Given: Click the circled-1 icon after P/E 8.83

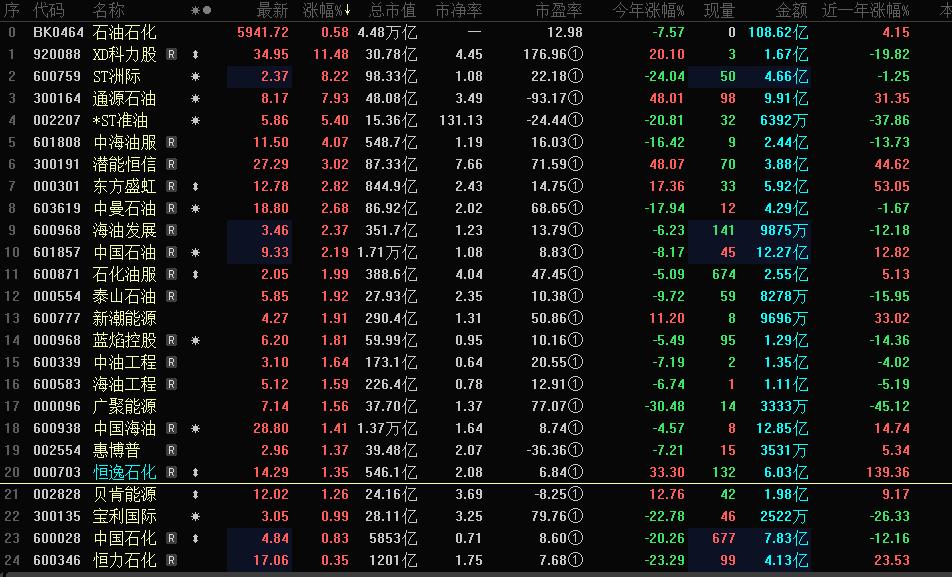Looking at the screenshot, I should pos(576,252).
